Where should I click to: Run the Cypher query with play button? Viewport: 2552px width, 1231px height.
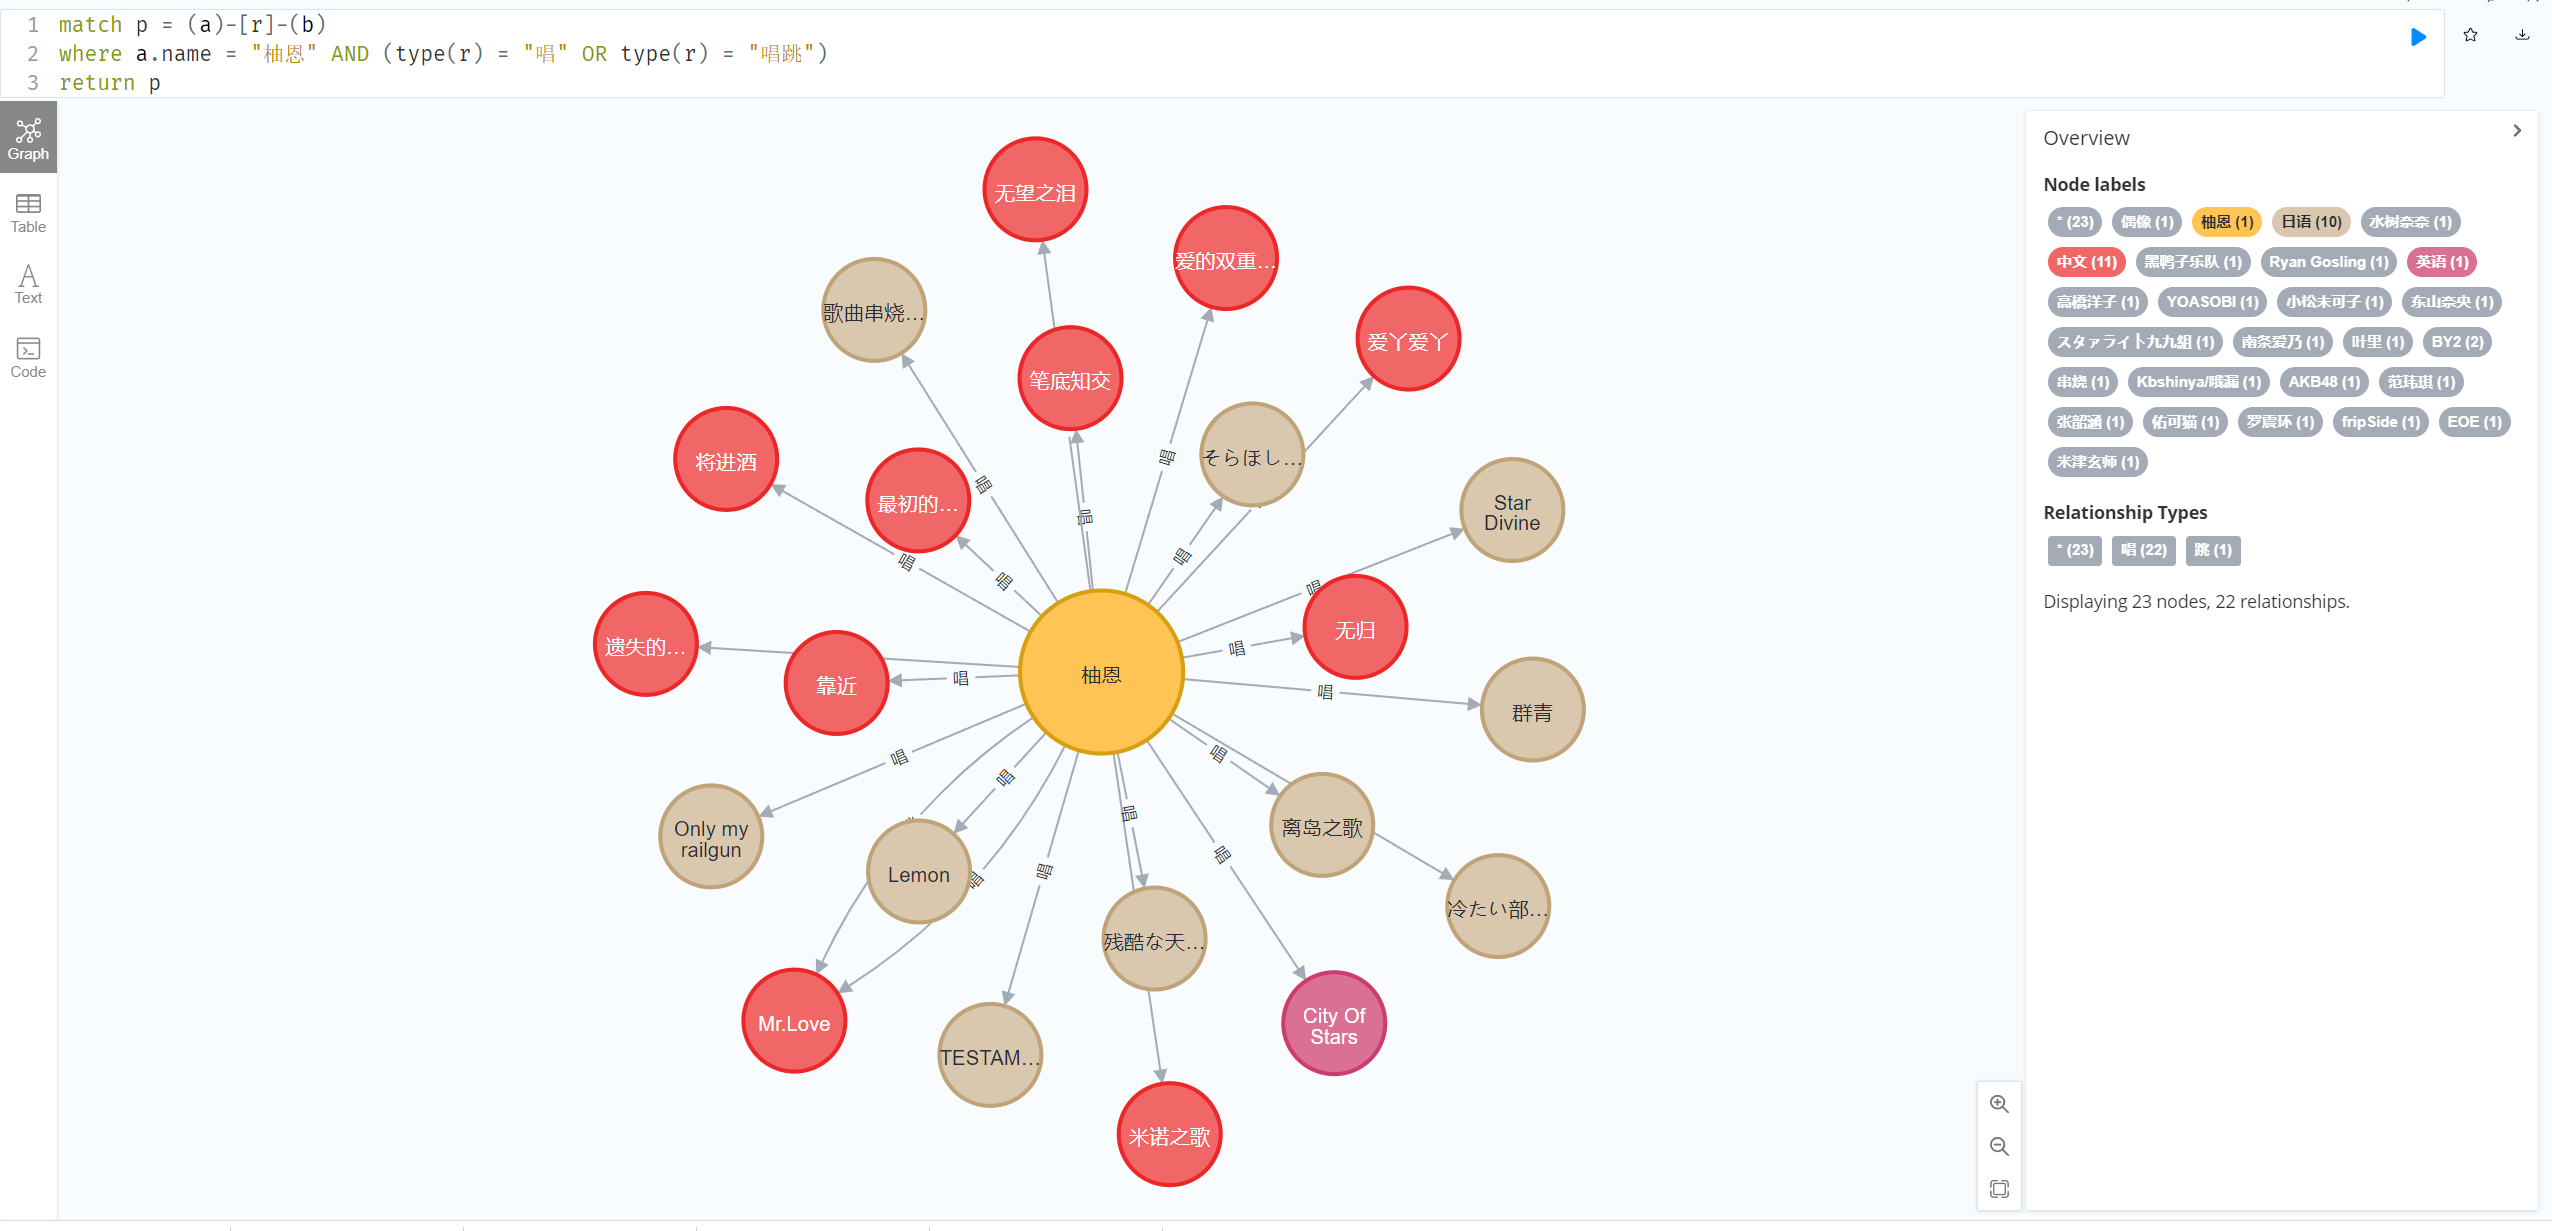click(x=2418, y=37)
